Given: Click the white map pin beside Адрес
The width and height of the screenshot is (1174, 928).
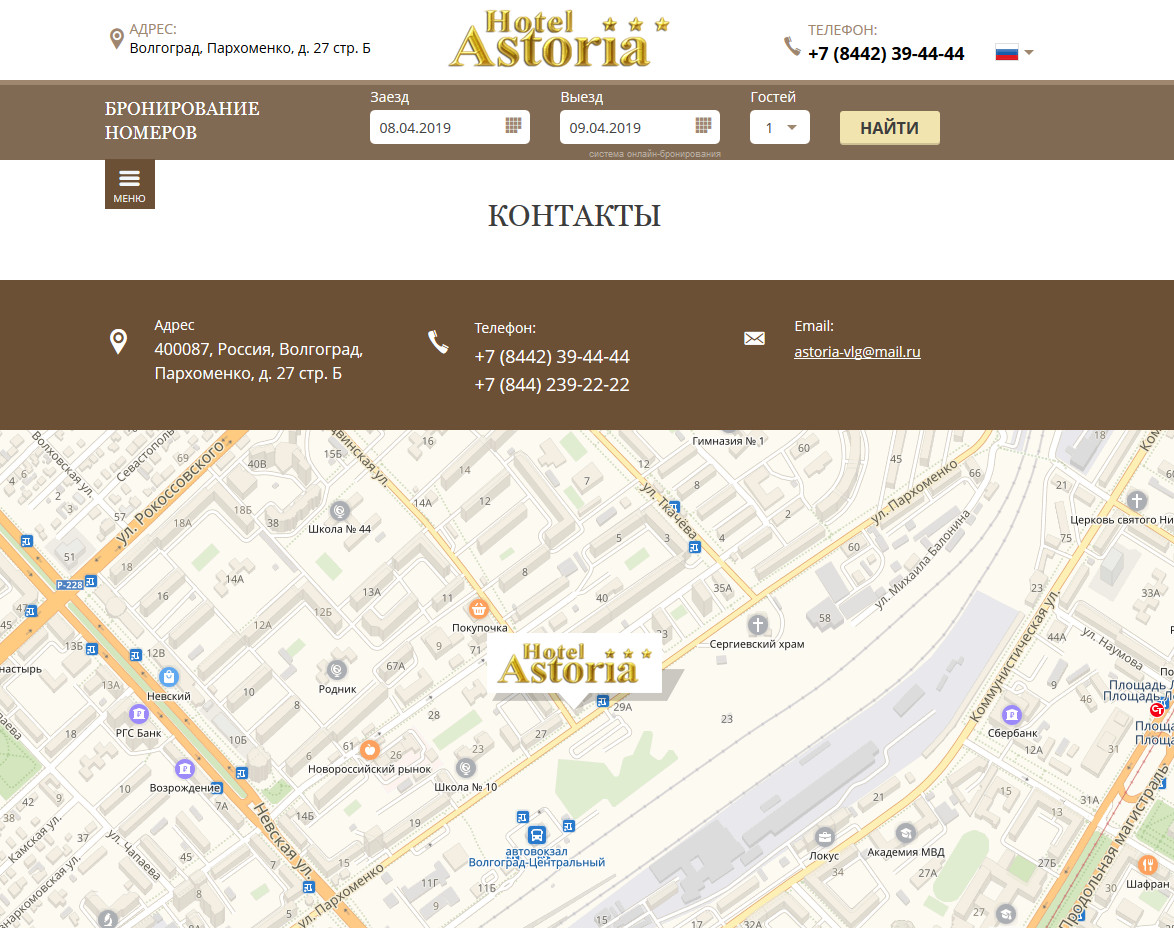Looking at the screenshot, I should point(118,342).
